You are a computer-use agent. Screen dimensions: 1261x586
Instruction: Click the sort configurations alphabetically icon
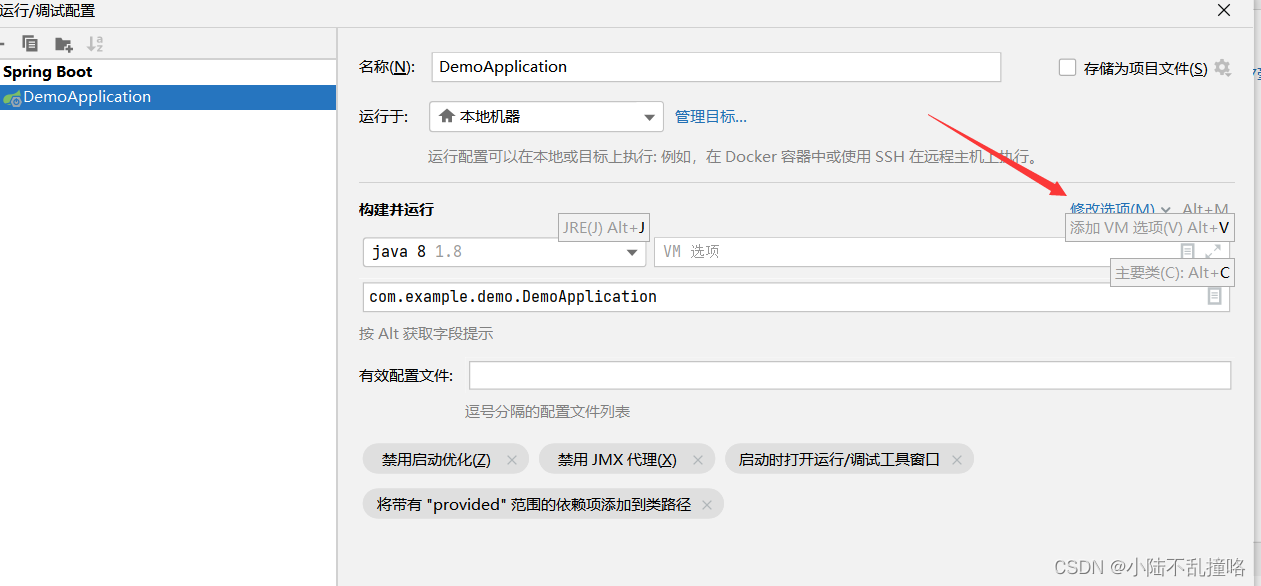(x=95, y=43)
